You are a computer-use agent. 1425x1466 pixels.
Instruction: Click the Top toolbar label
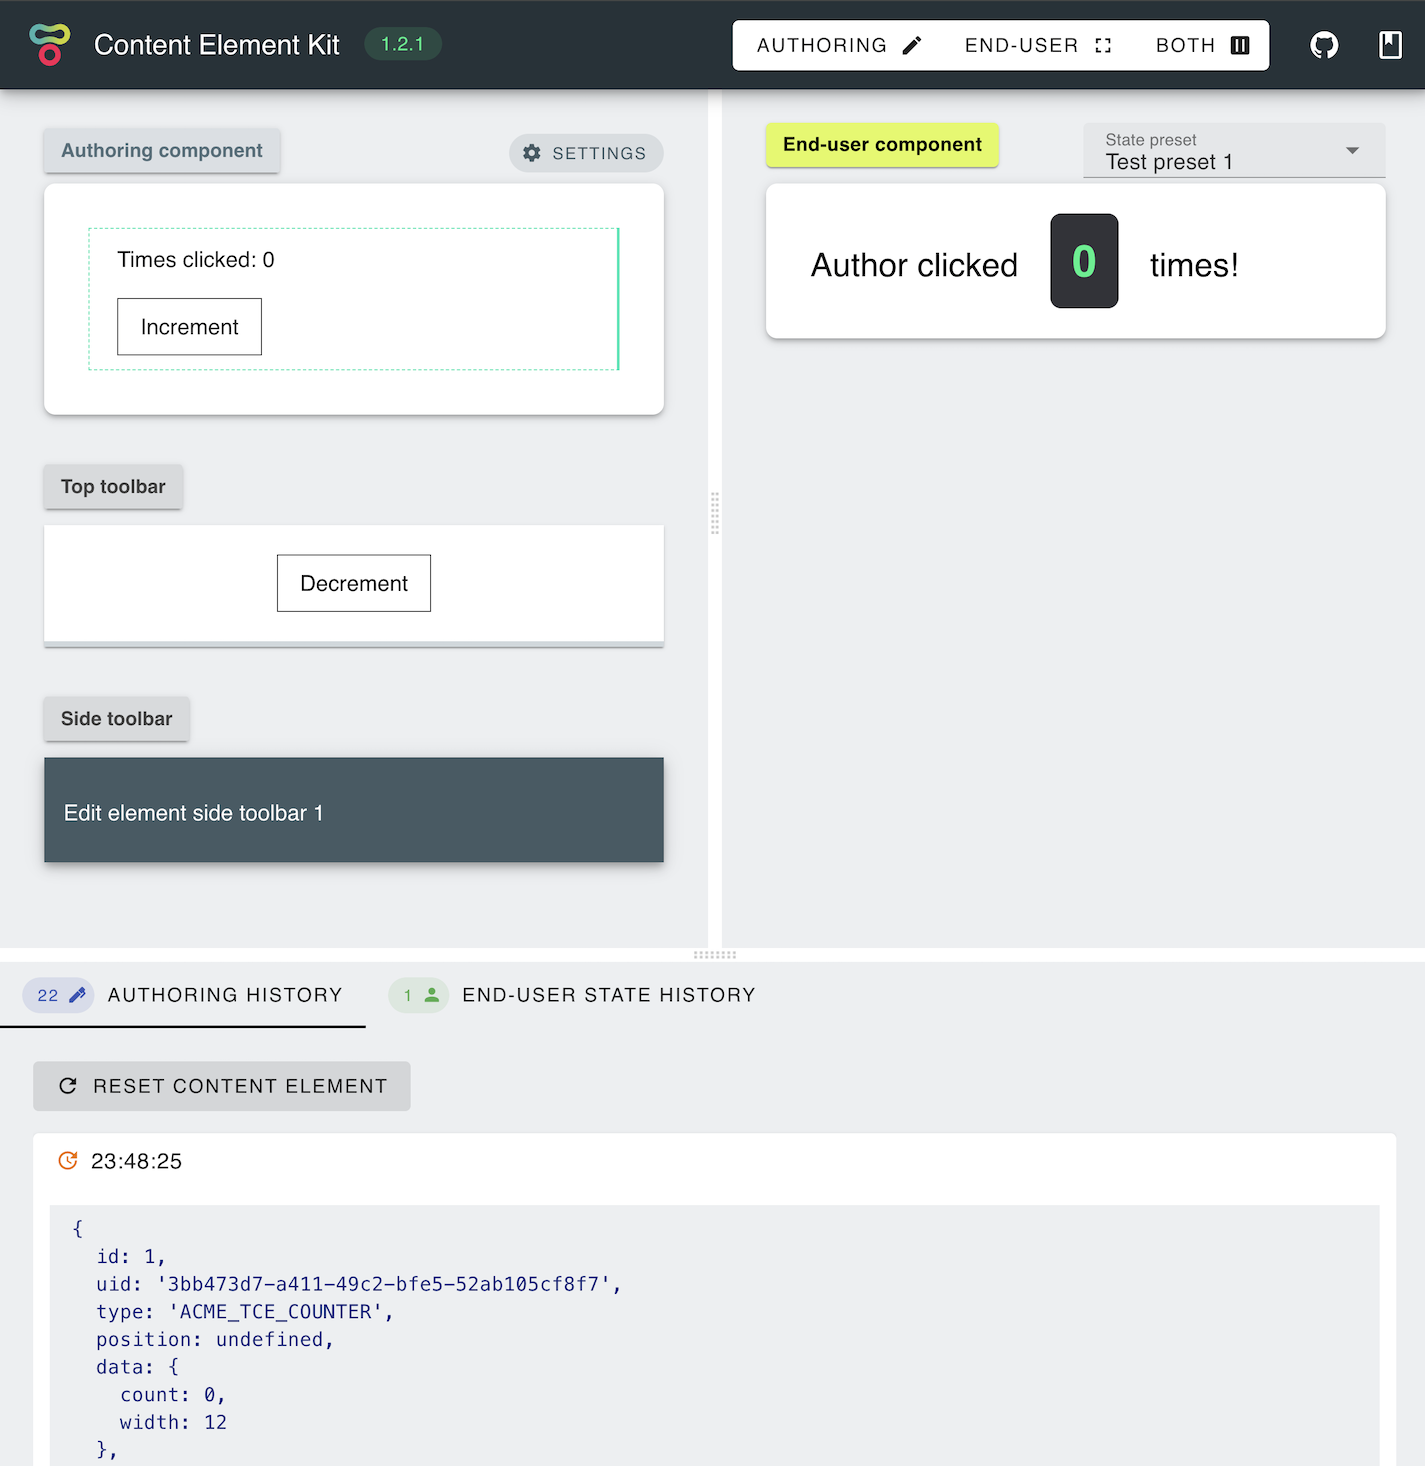tap(113, 487)
